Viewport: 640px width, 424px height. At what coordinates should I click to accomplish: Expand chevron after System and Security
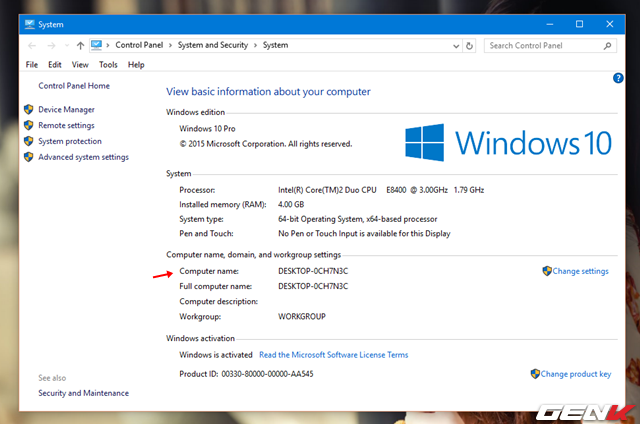tap(255, 45)
